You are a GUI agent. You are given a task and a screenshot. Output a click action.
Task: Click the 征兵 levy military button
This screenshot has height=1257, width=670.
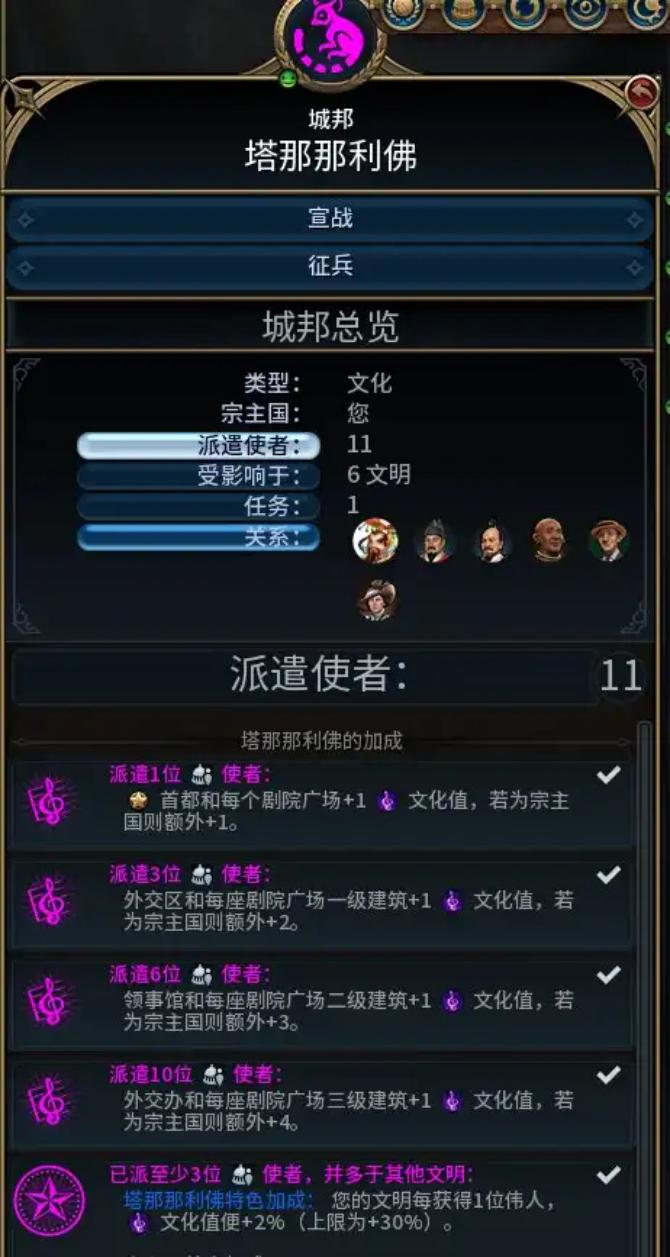[330, 267]
